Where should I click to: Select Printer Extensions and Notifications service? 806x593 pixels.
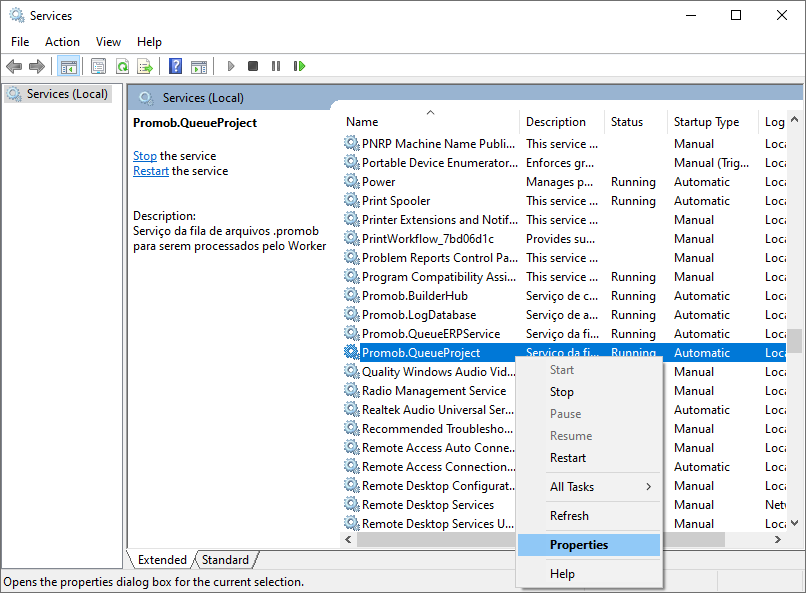point(564,219)
